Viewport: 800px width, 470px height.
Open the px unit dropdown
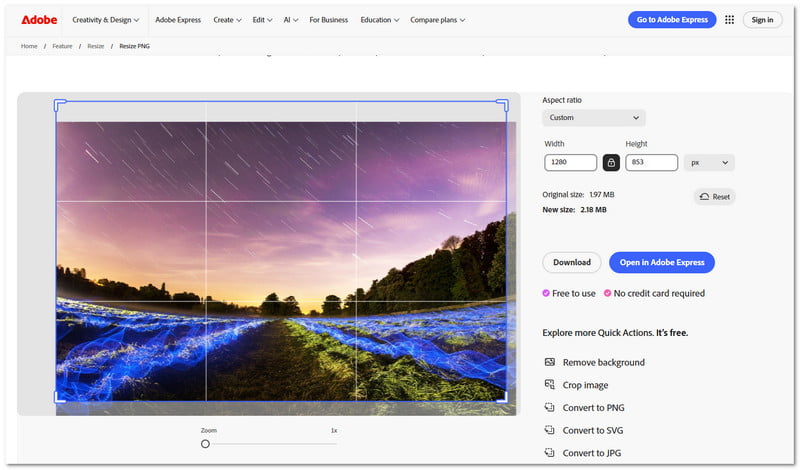(x=709, y=163)
